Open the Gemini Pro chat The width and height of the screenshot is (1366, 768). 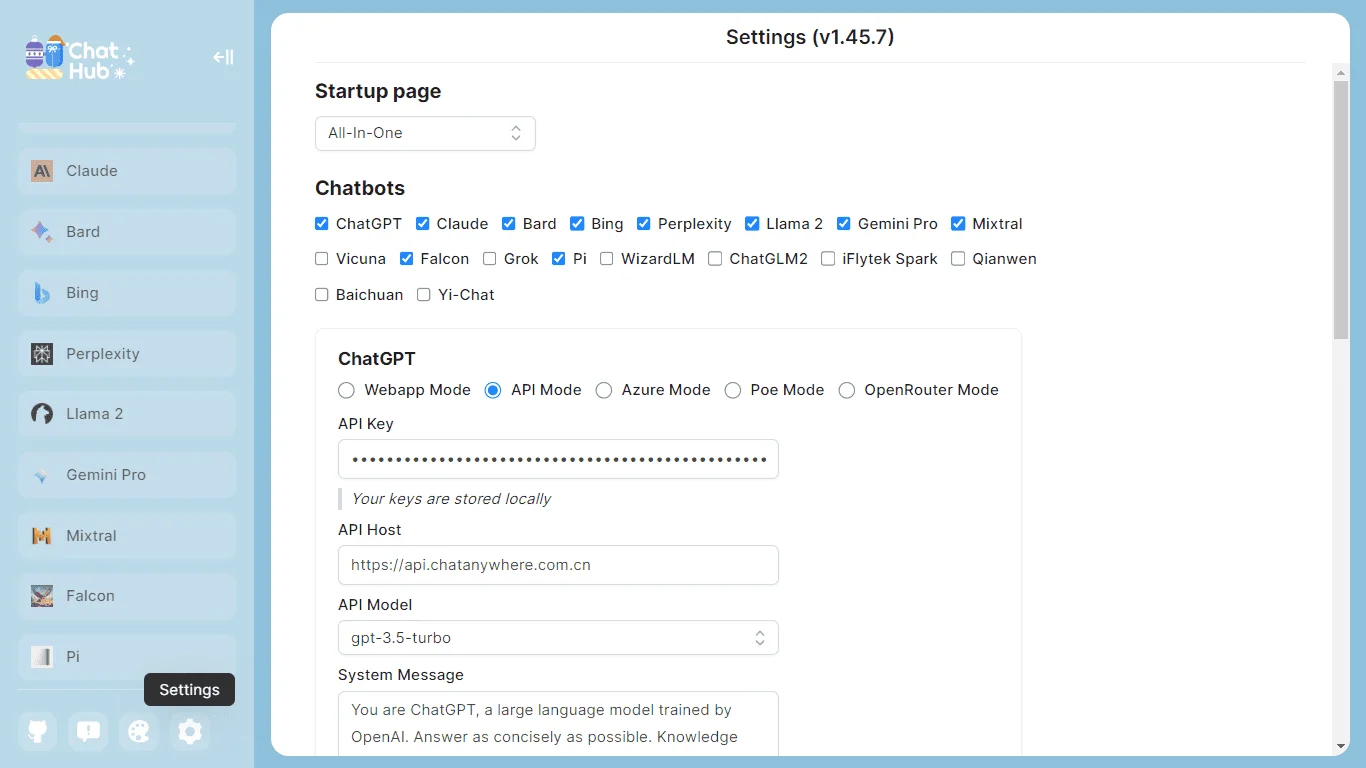pyautogui.click(x=127, y=475)
